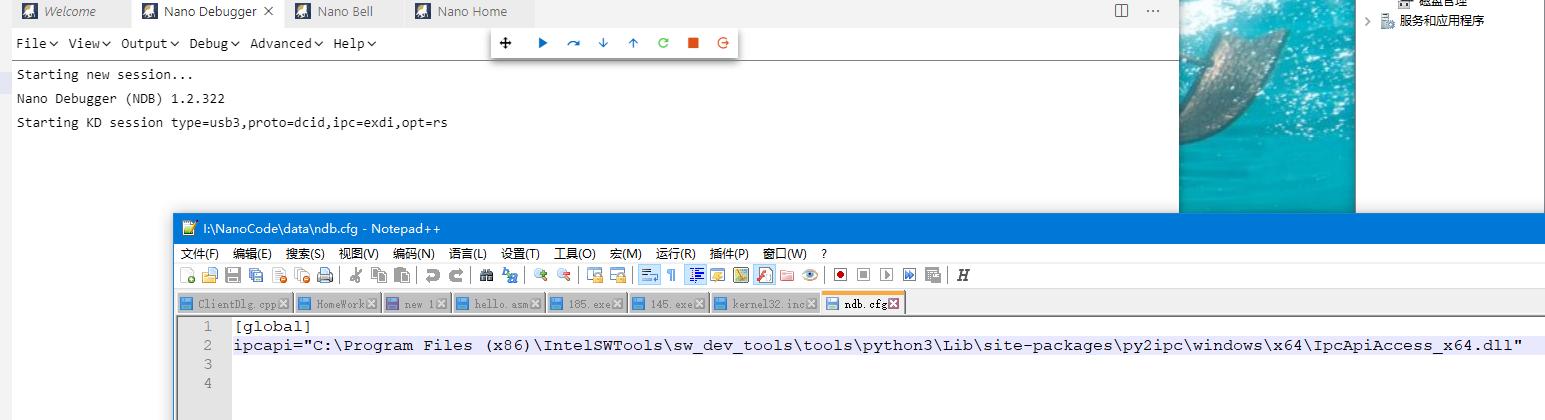1545x420 pixels.
Task: Click Notepad++ Zoom In icon
Action: 540,275
